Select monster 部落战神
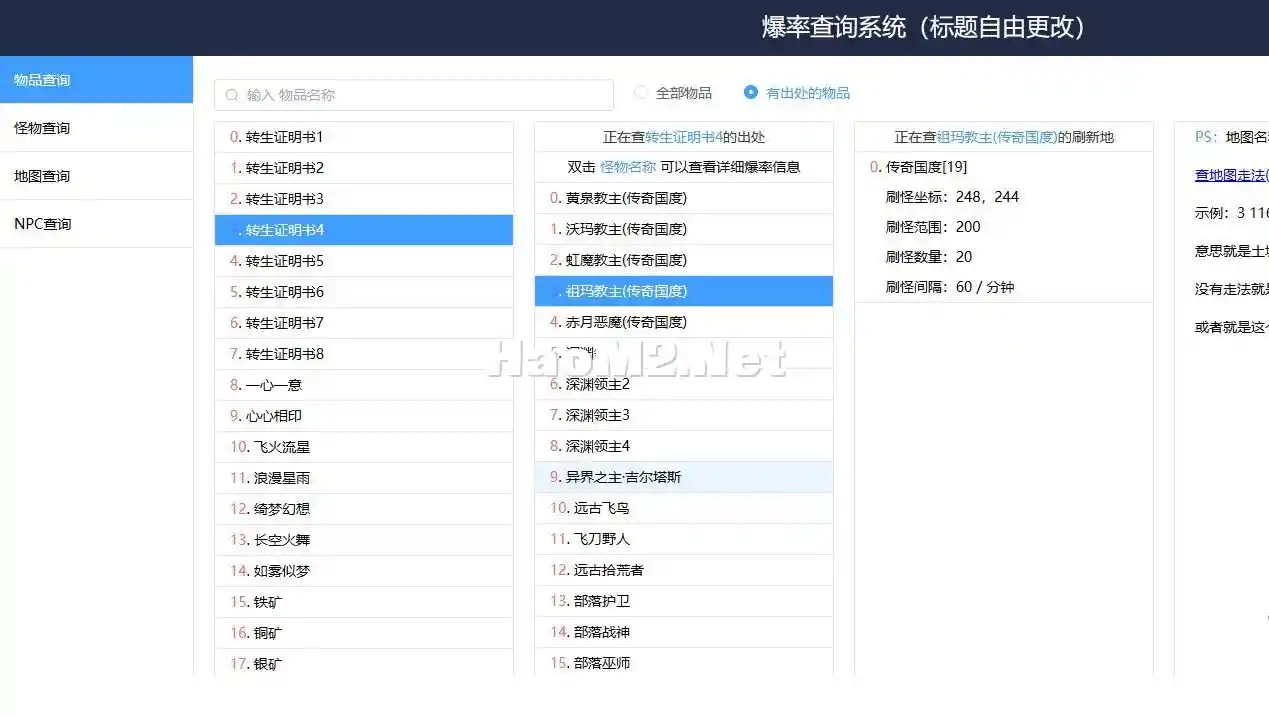The image size is (1269, 714). (x=684, y=632)
